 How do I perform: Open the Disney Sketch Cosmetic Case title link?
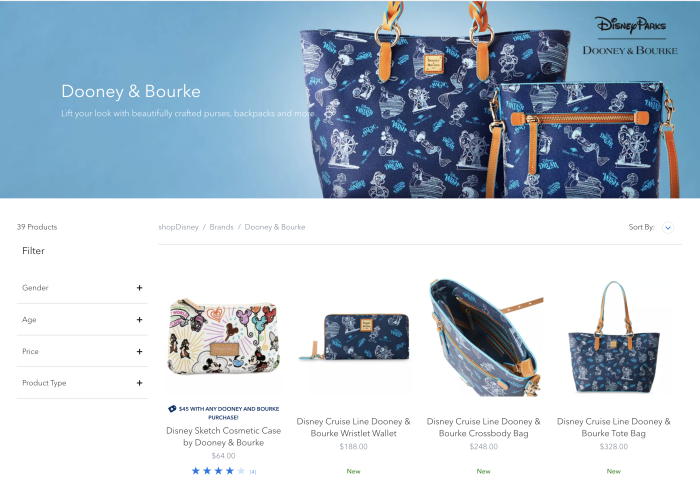pyautogui.click(x=223, y=437)
